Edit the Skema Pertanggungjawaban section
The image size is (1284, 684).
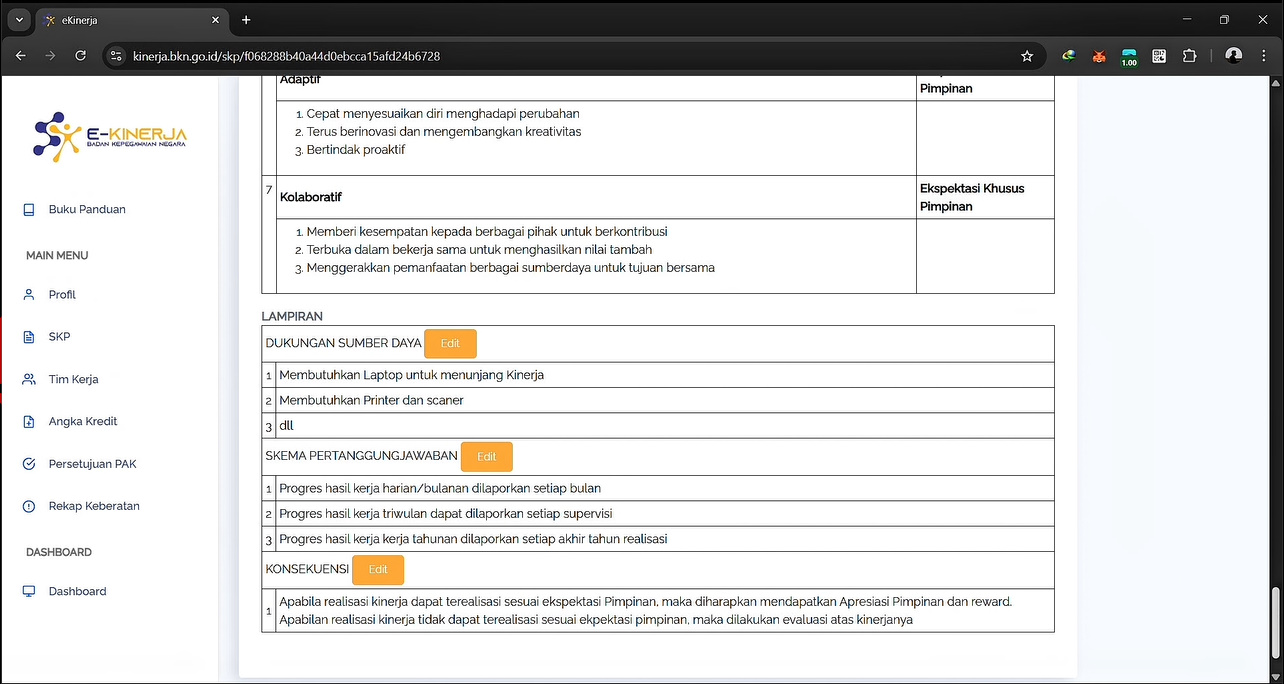coord(486,457)
